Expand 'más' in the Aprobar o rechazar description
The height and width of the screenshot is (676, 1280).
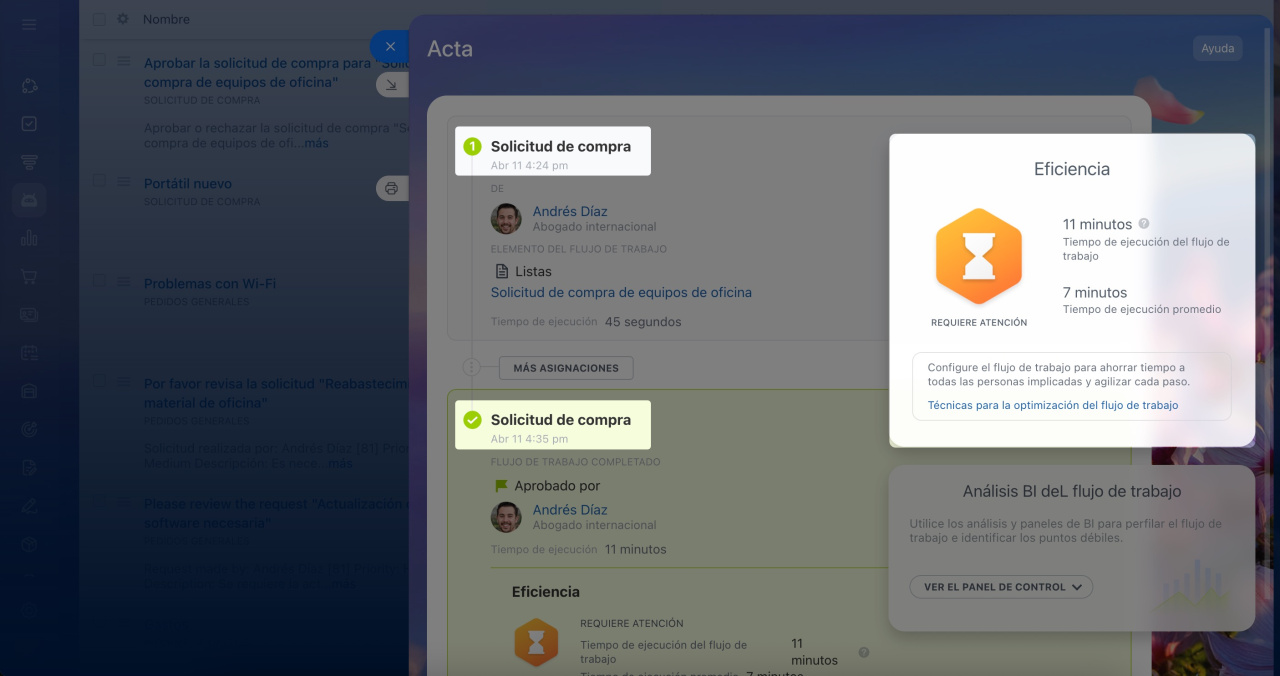316,143
